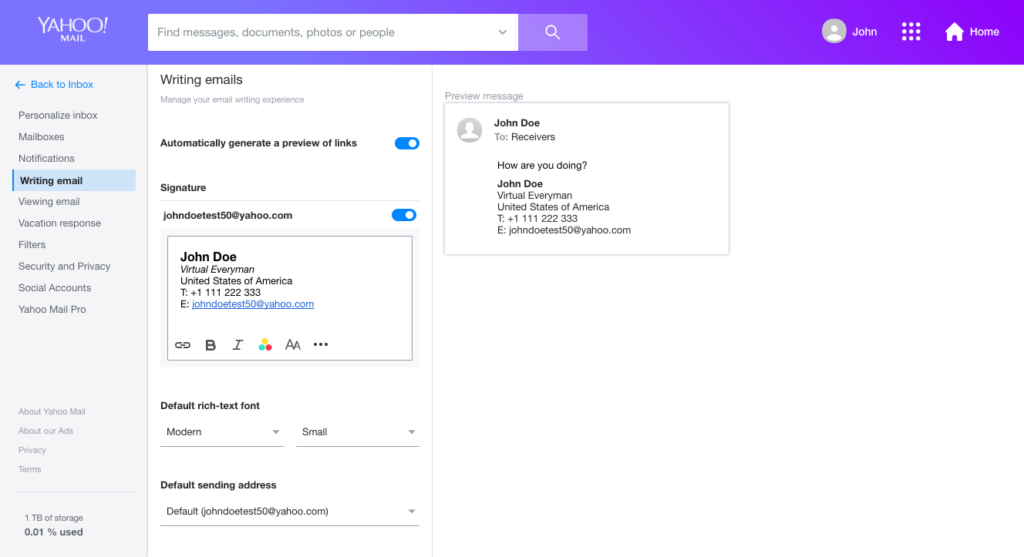Open the Small font size dropdown

357,432
